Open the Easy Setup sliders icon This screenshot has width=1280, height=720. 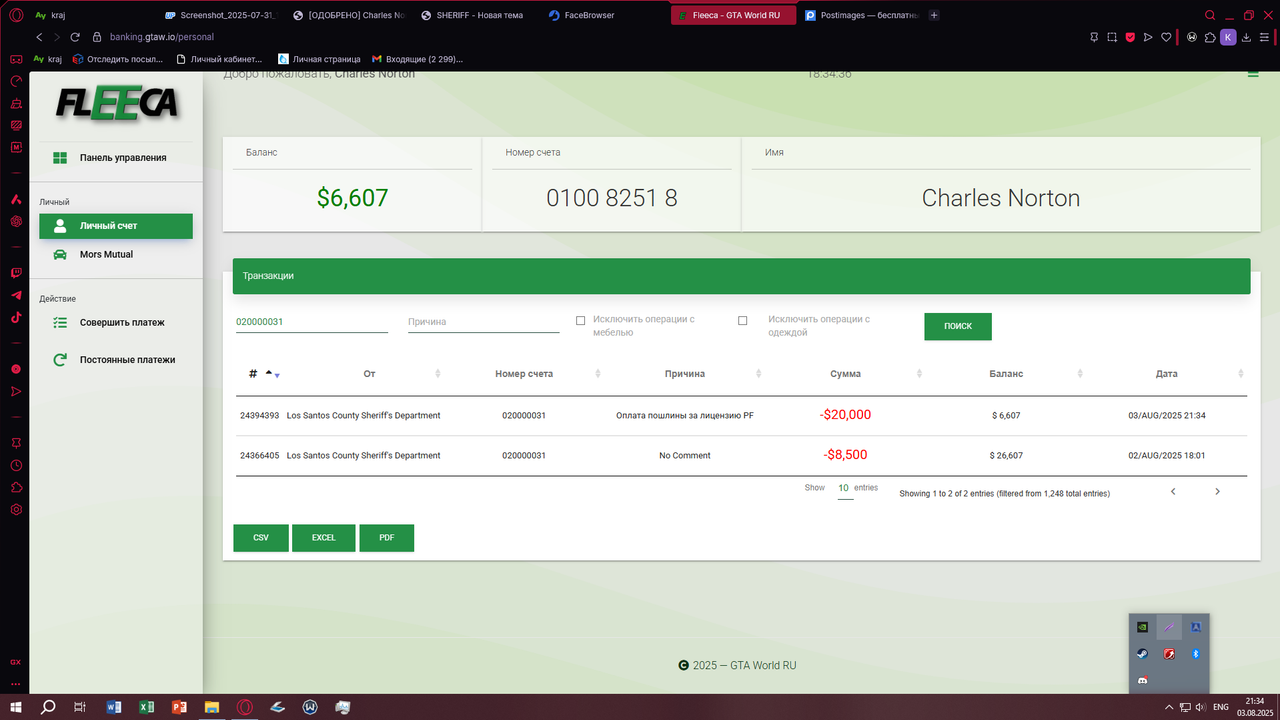[x=1266, y=37]
